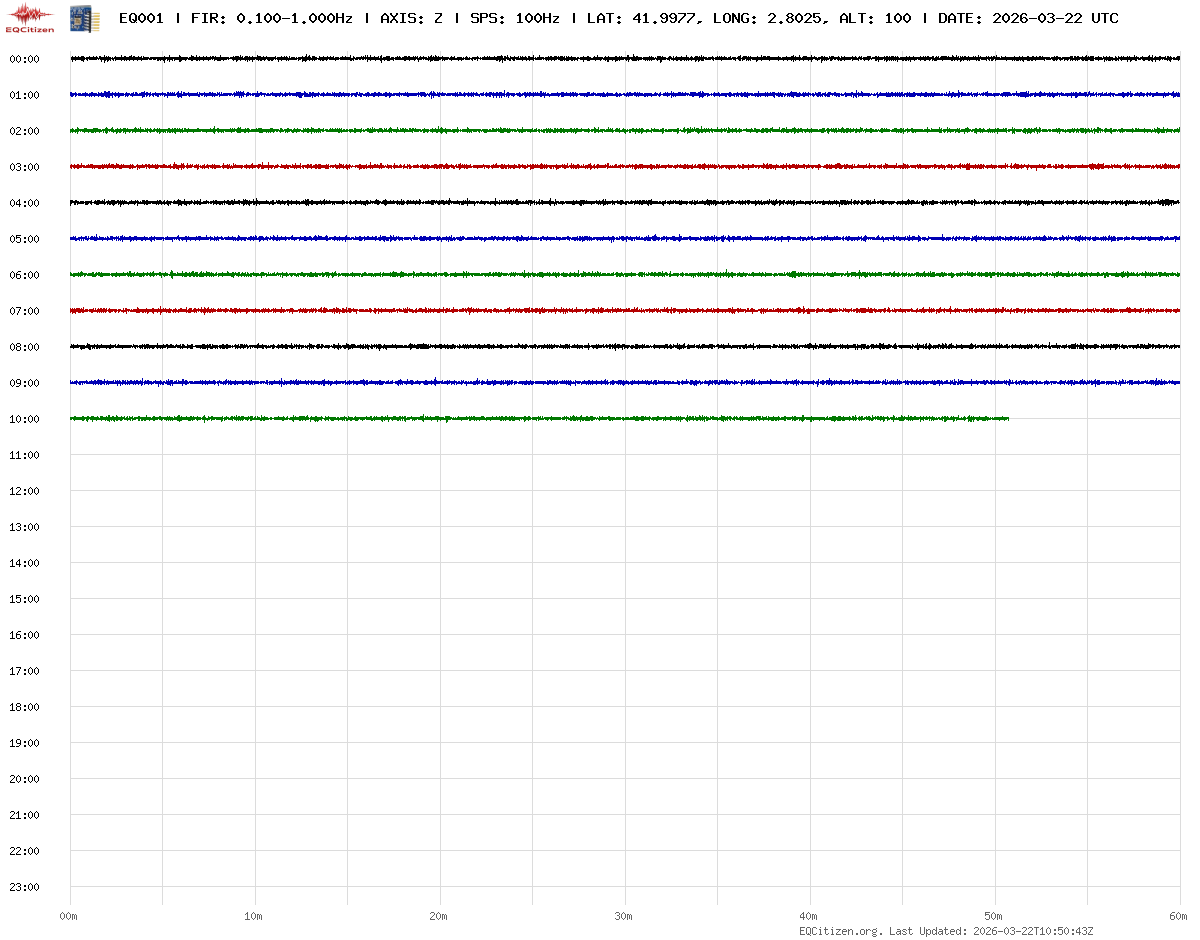Select the 05:00 hour row label

click(24, 239)
